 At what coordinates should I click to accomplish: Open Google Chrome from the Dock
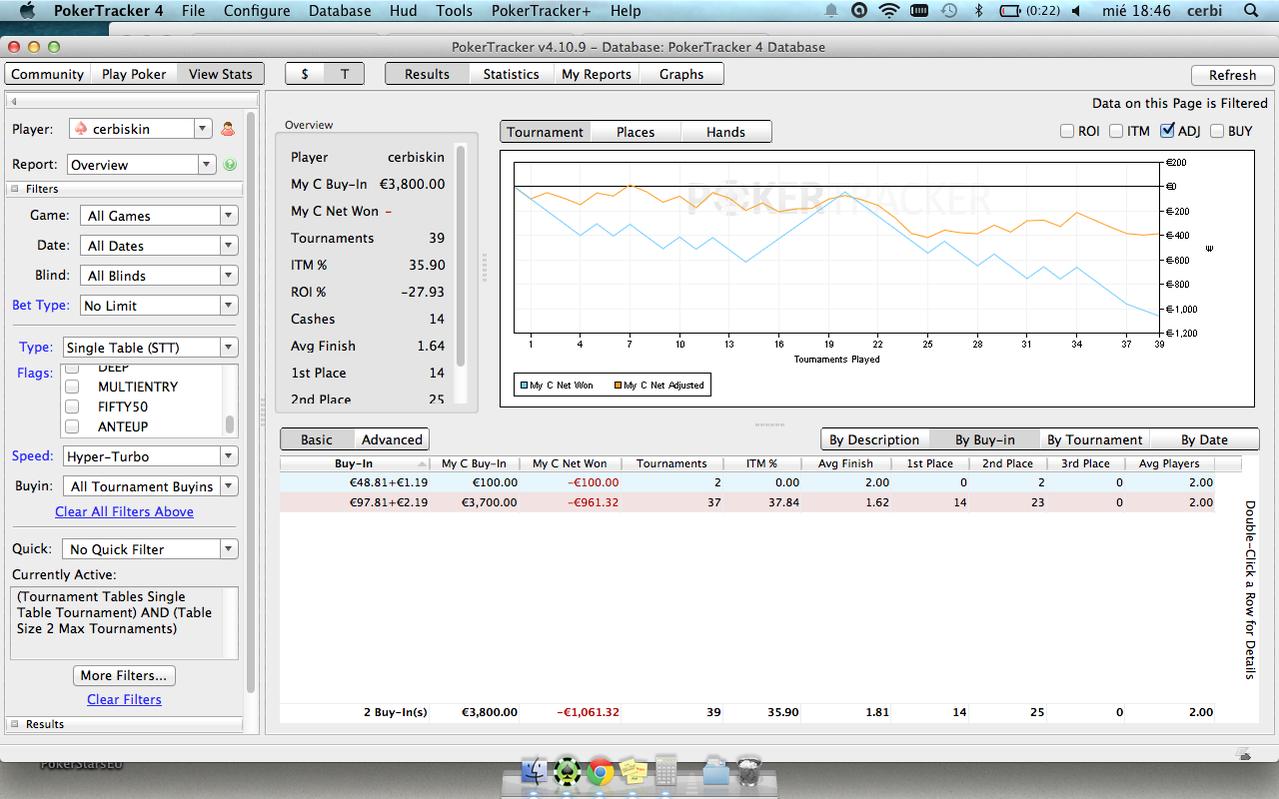(600, 772)
